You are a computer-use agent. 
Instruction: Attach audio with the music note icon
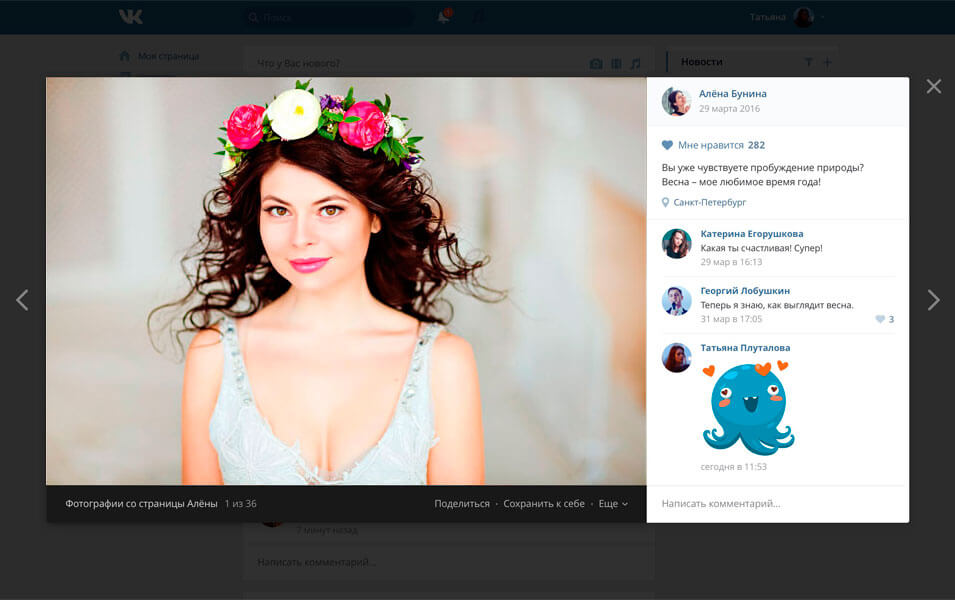[635, 63]
